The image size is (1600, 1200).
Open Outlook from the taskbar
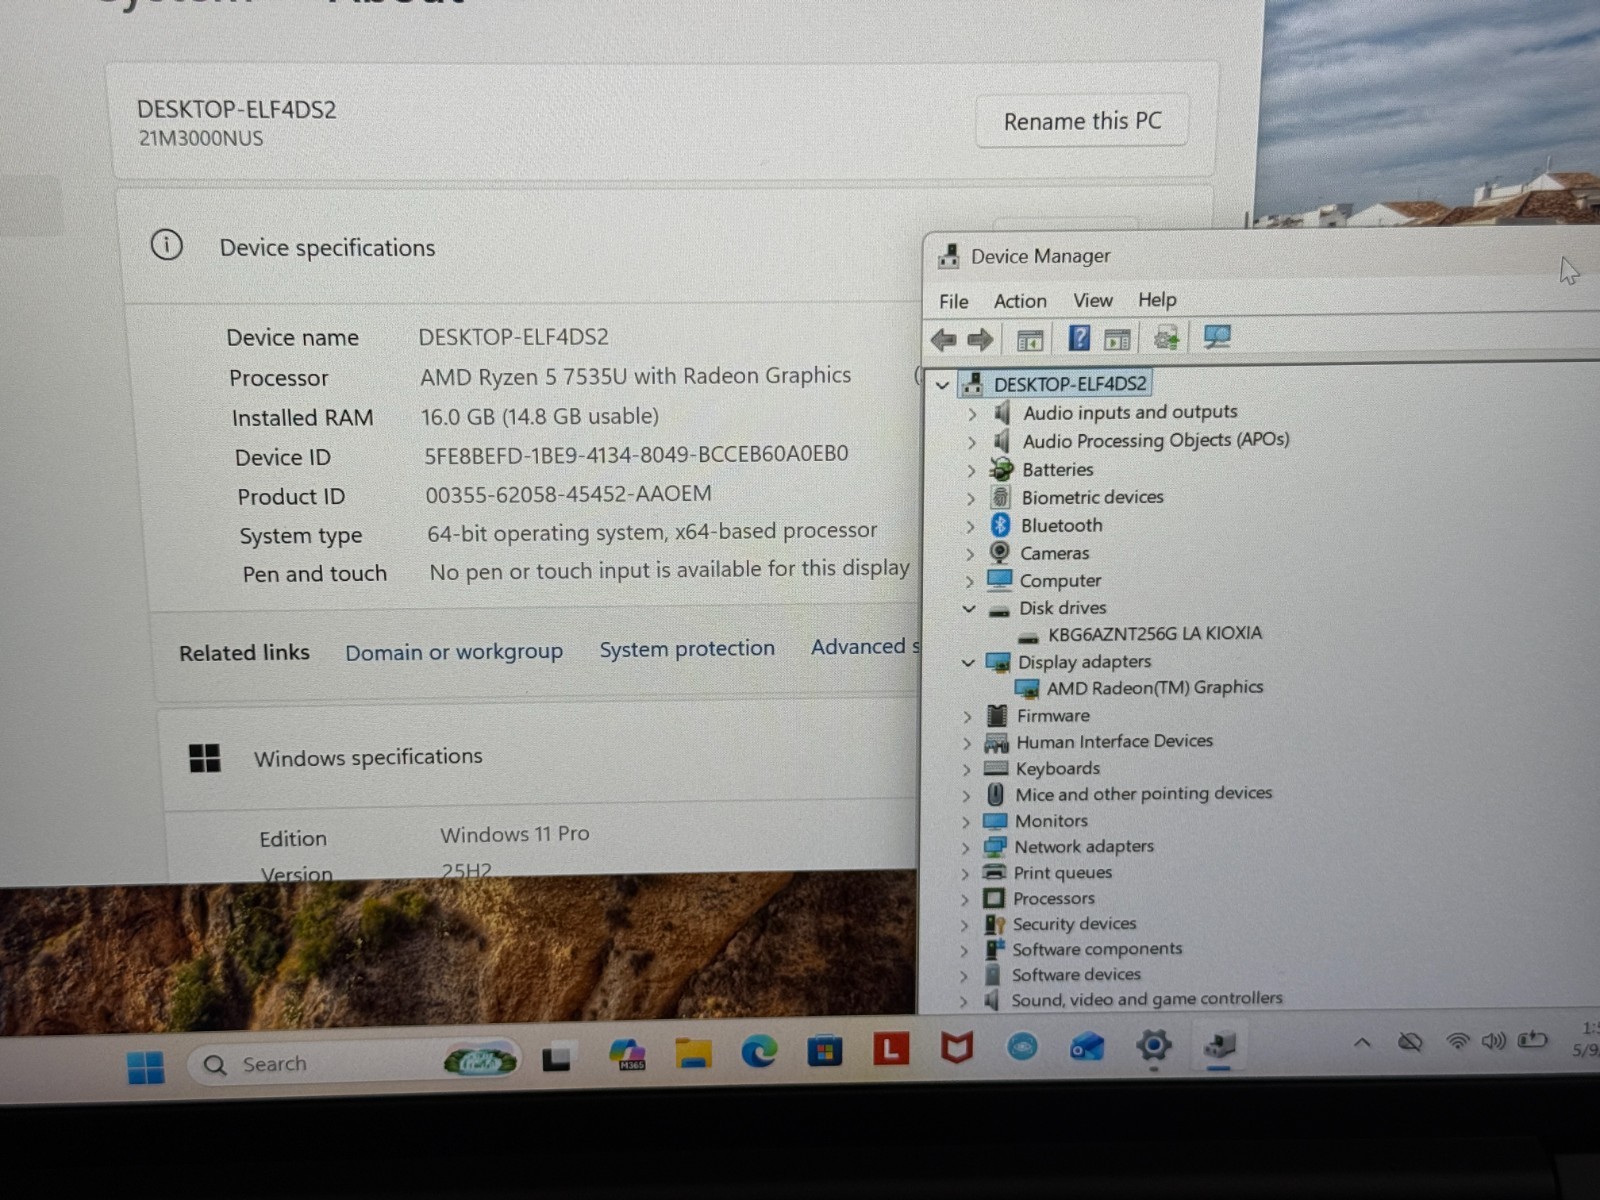coord(1087,1047)
